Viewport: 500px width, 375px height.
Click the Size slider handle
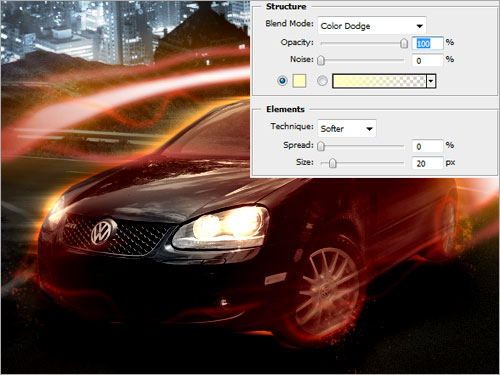pyautogui.click(x=333, y=163)
